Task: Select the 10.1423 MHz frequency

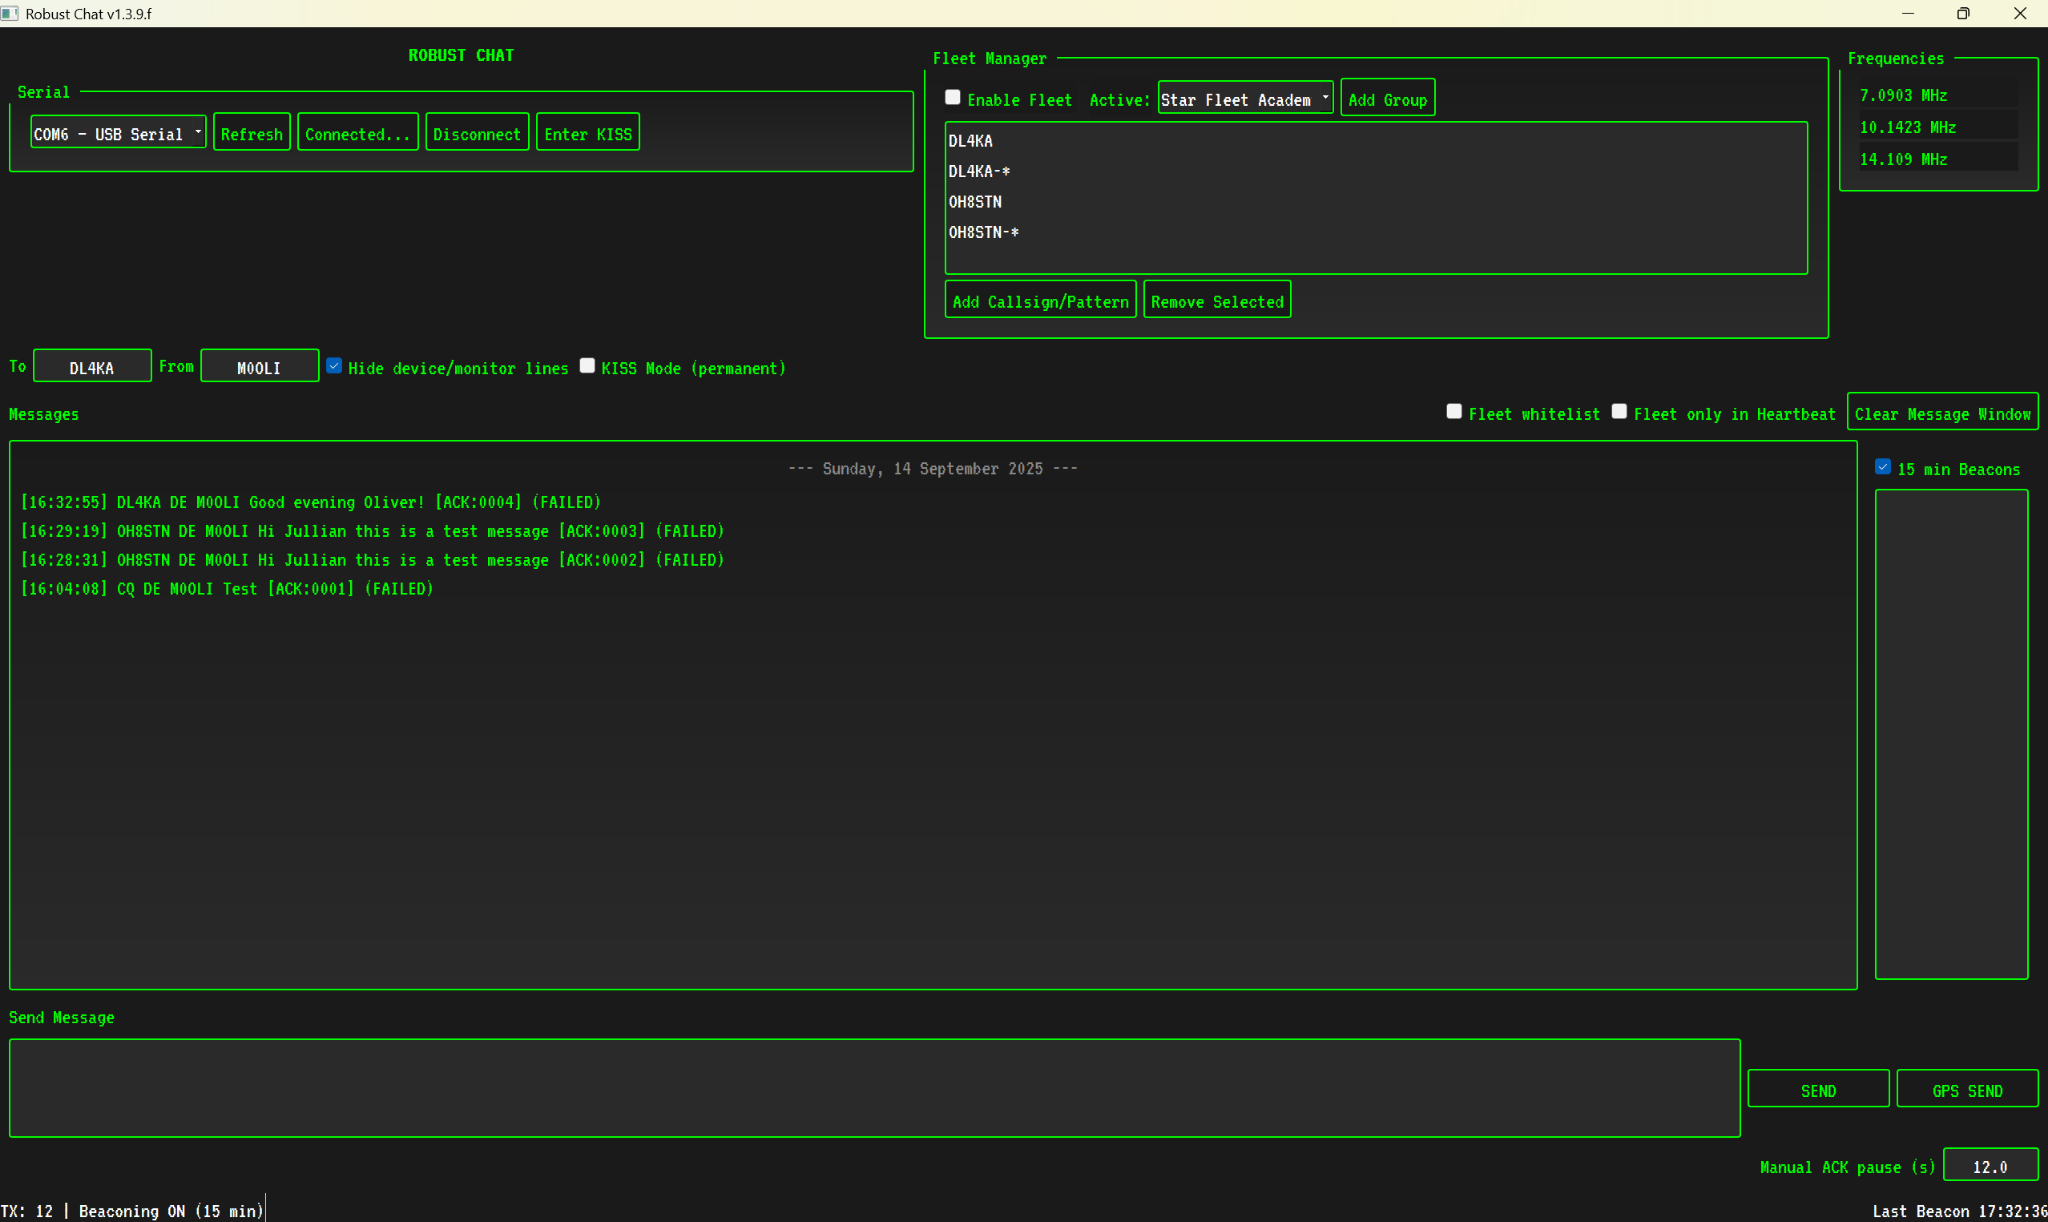Action: pos(1937,127)
